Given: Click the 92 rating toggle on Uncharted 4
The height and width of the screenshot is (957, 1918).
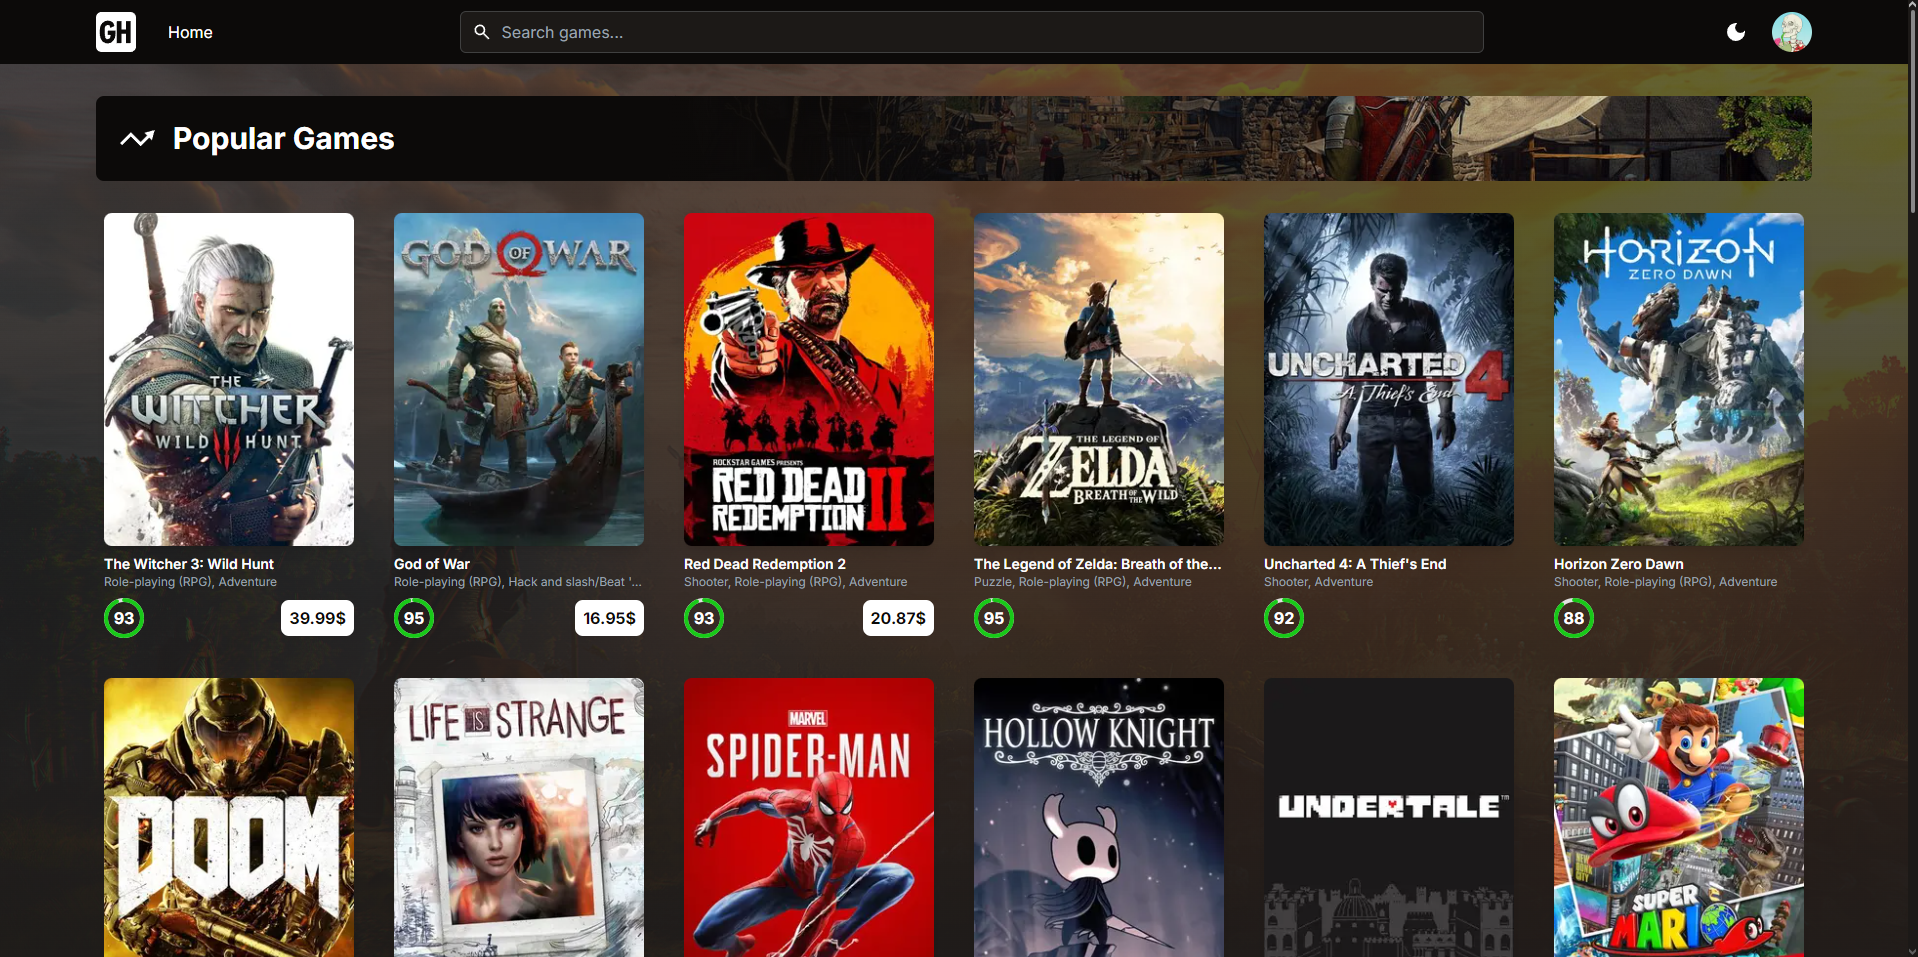Looking at the screenshot, I should (x=1283, y=618).
